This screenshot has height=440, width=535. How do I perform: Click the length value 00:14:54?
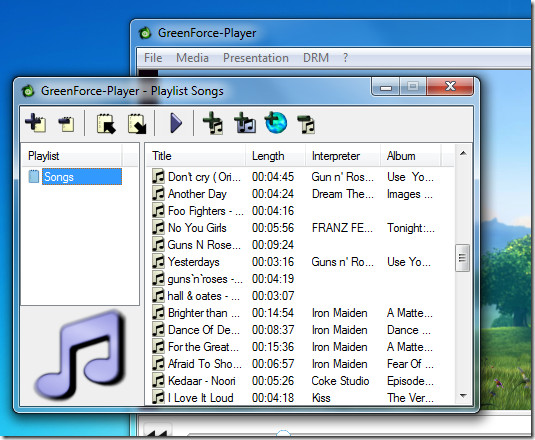pos(273,313)
